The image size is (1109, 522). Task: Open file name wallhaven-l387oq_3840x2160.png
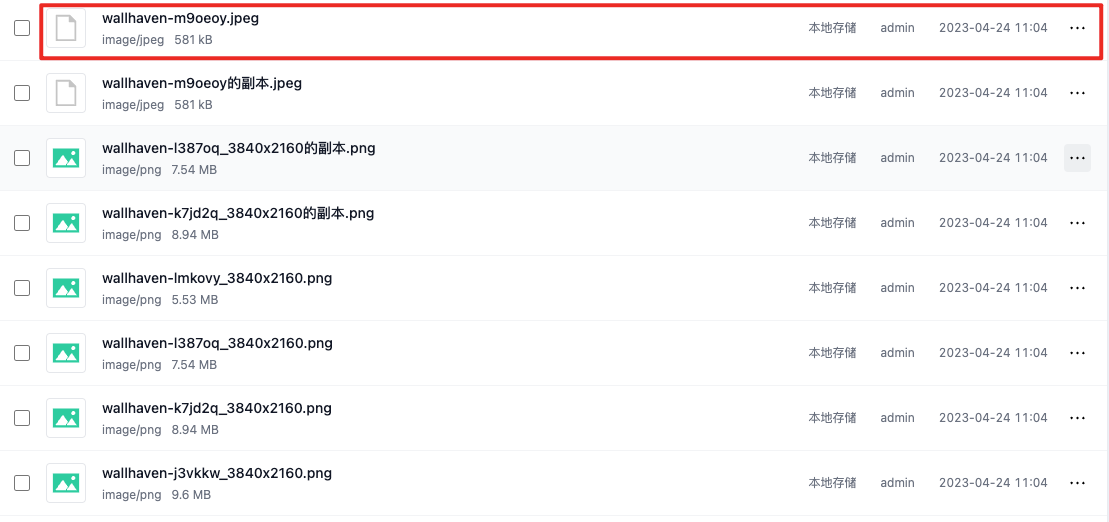click(217, 344)
